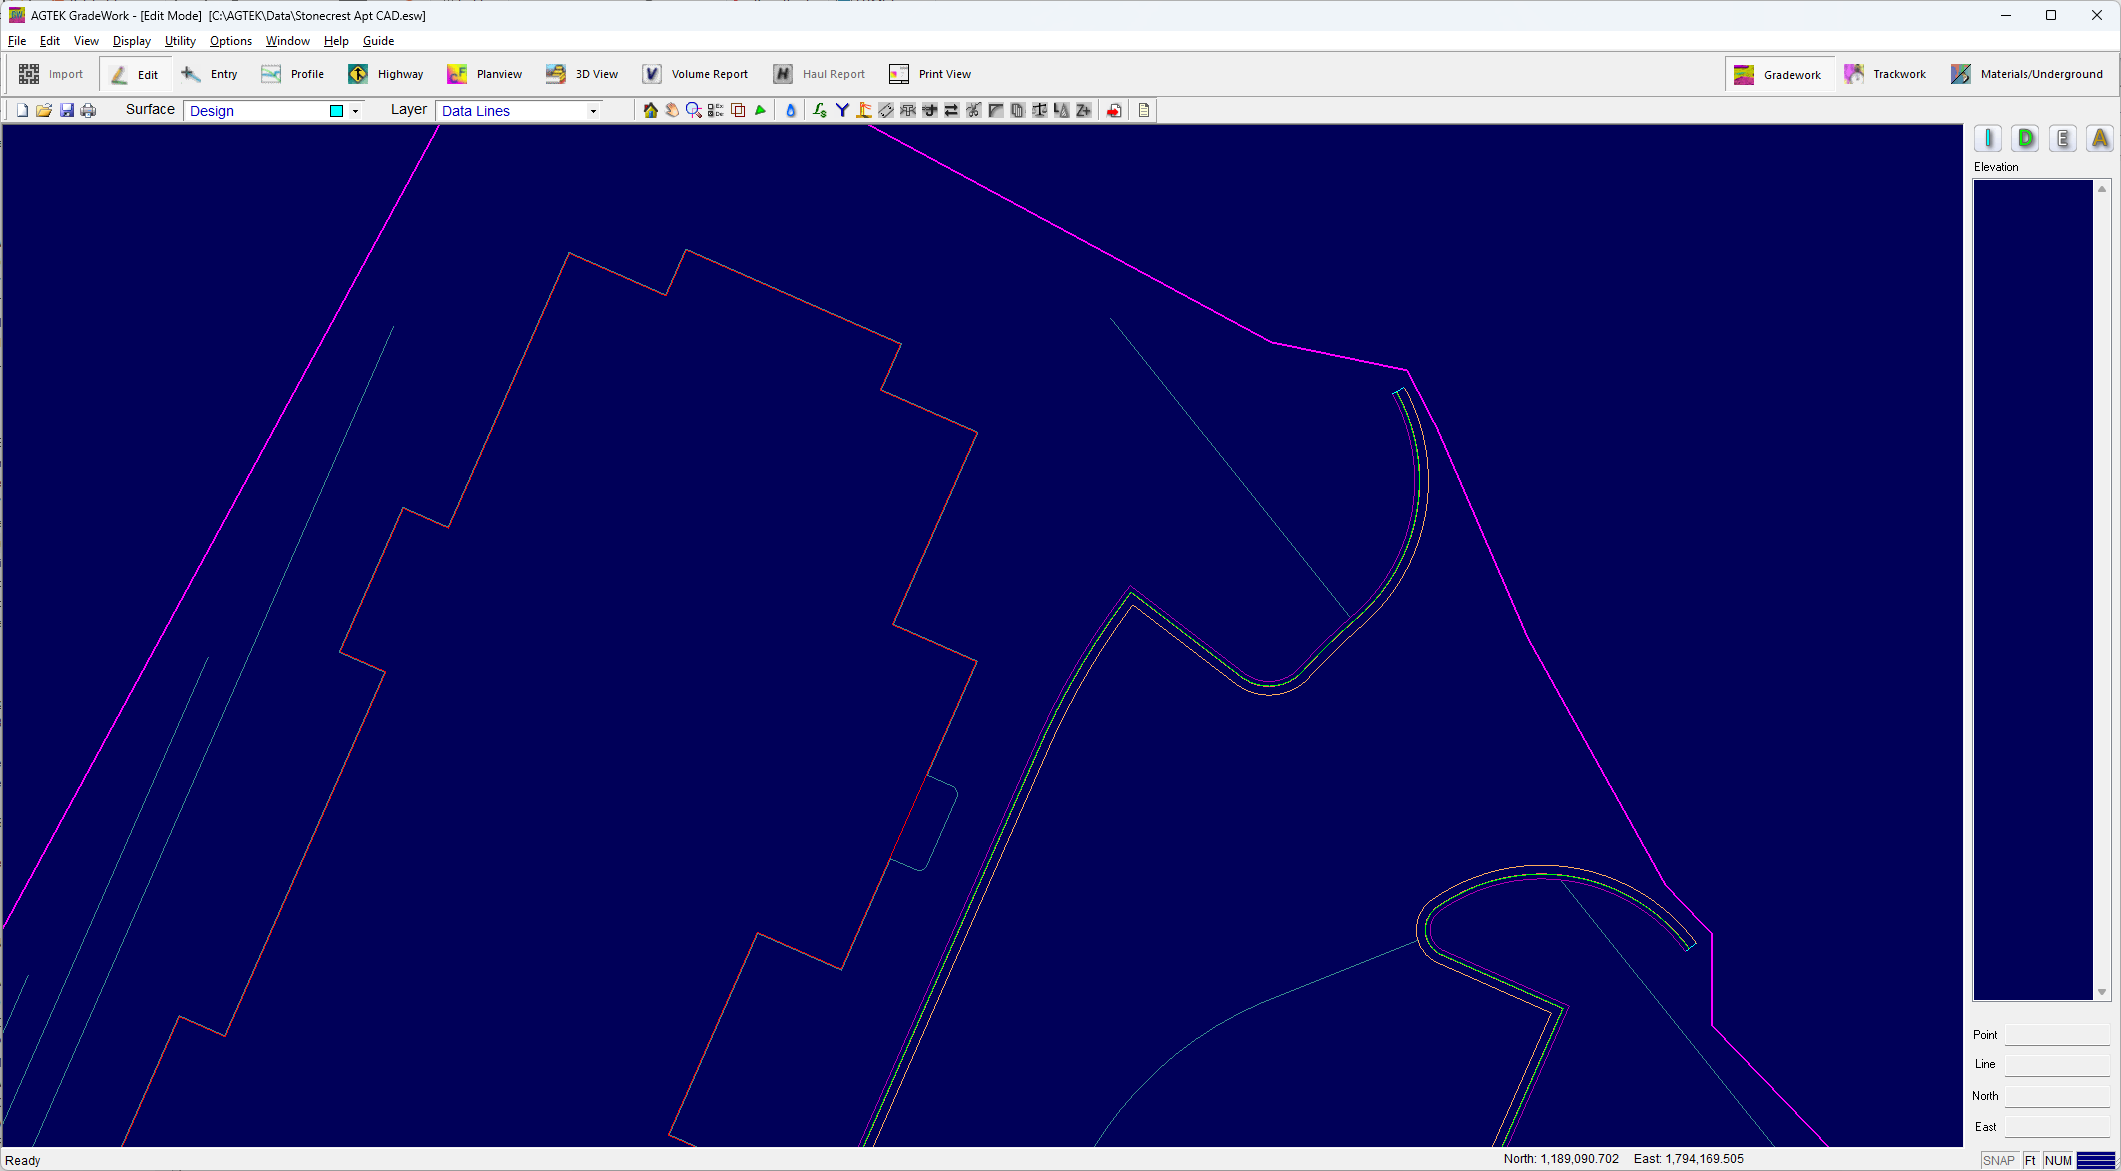This screenshot has height=1171, width=2121.
Task: Click the Point input field
Action: 2056,1035
